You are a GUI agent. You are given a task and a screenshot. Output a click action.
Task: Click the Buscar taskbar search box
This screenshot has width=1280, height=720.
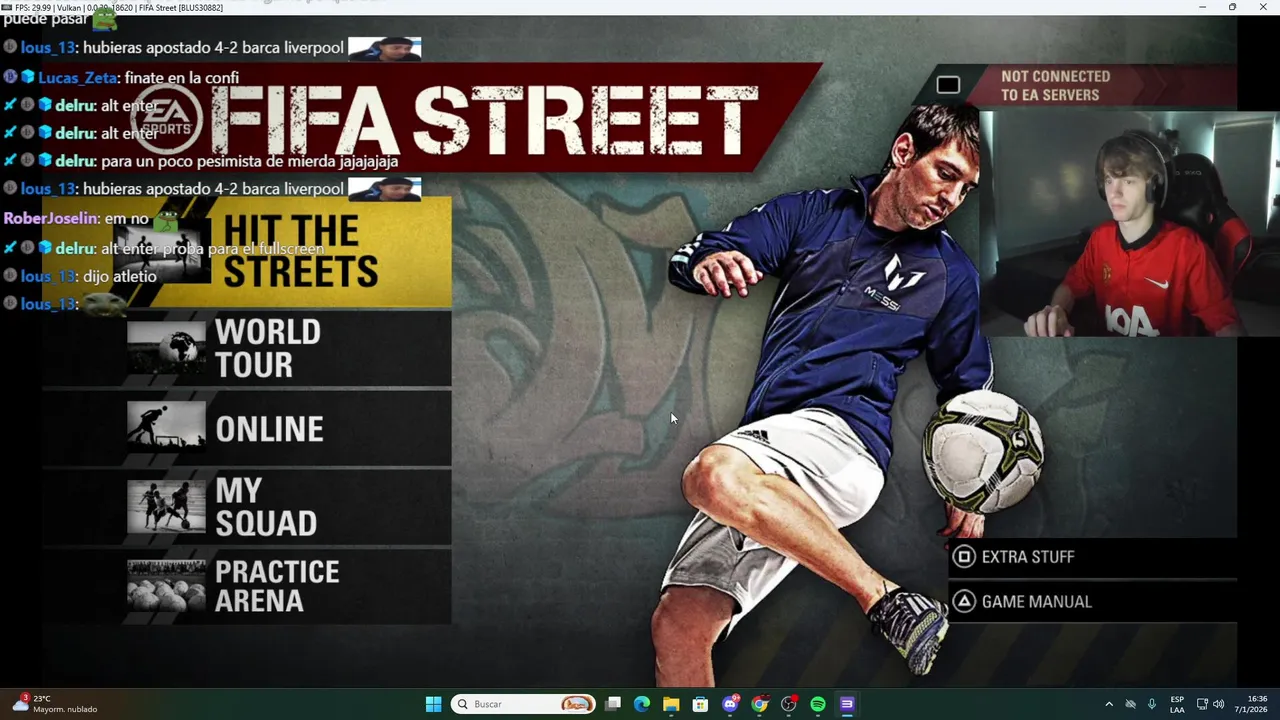pos(523,704)
